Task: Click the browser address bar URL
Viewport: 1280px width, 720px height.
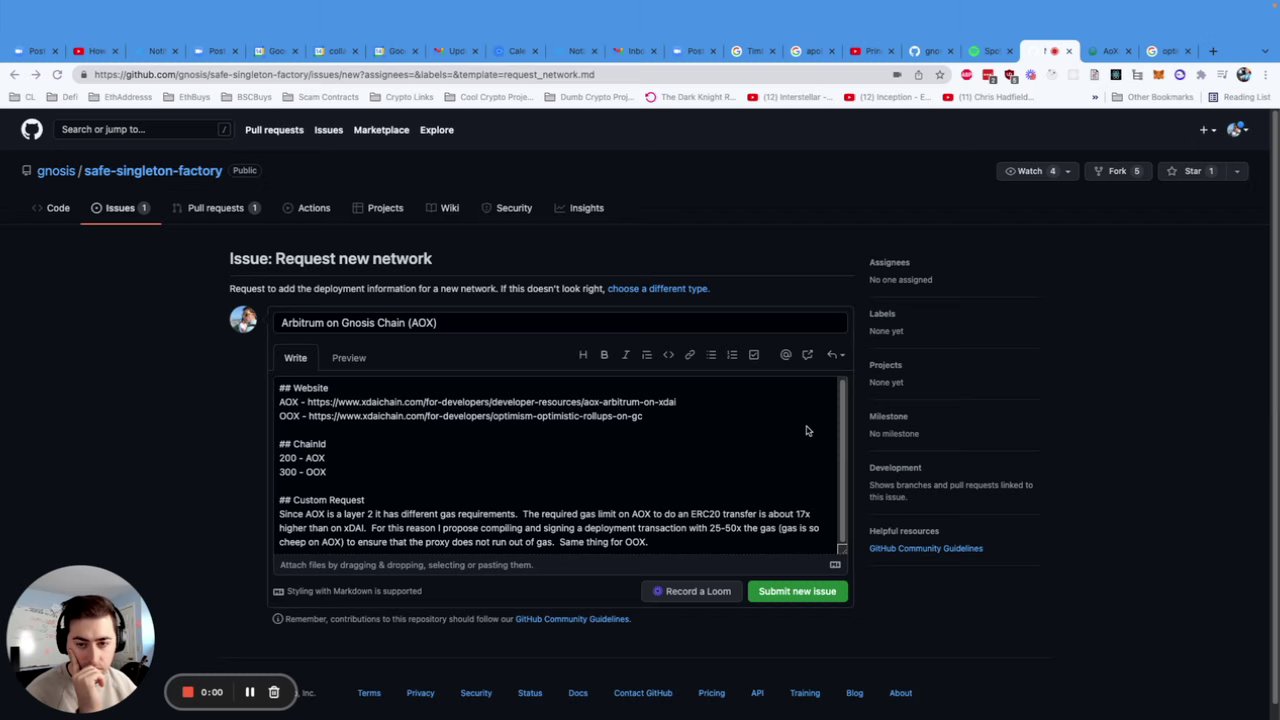Action: pos(344,75)
